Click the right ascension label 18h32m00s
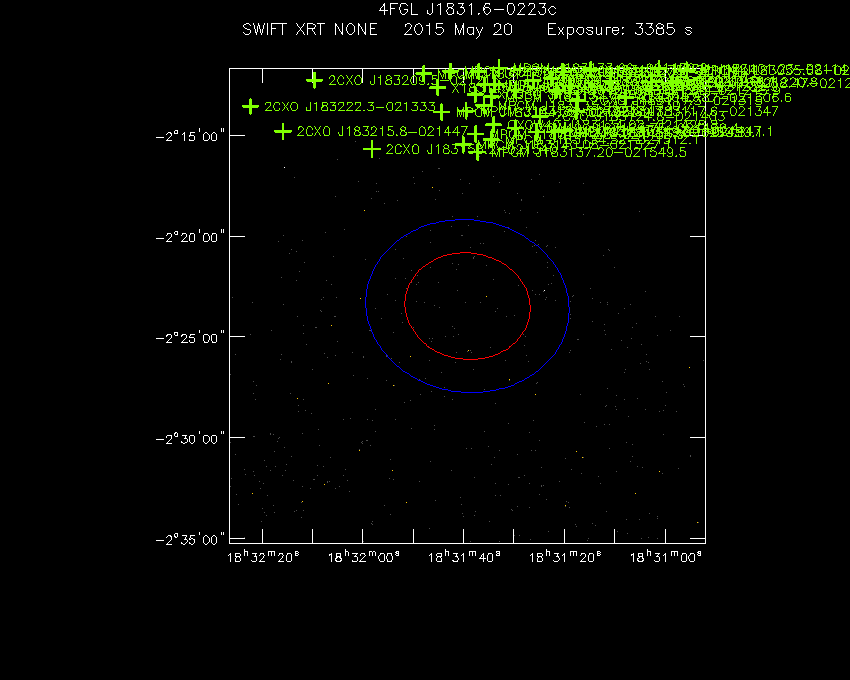The width and height of the screenshot is (850, 680). [364, 557]
